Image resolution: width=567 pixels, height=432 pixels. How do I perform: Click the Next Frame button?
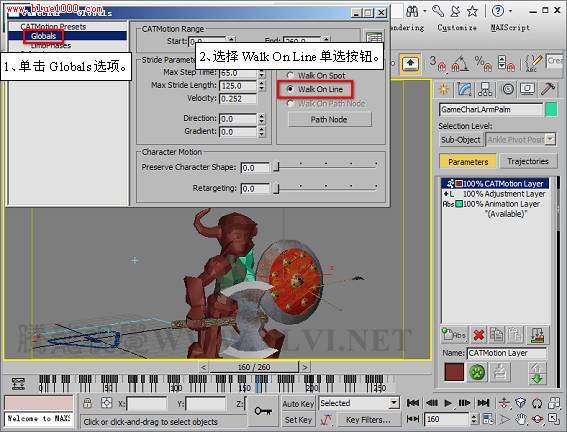point(464,403)
